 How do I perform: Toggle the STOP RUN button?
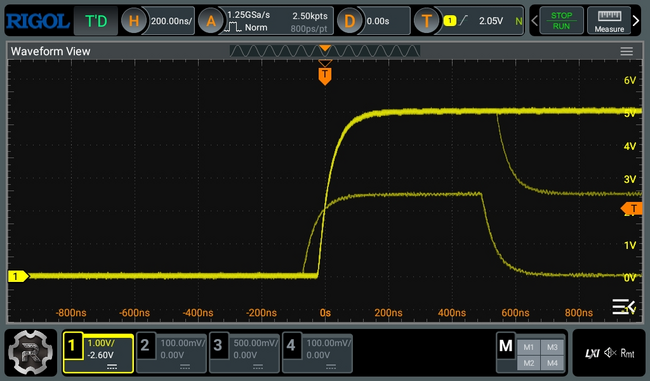[561, 21]
